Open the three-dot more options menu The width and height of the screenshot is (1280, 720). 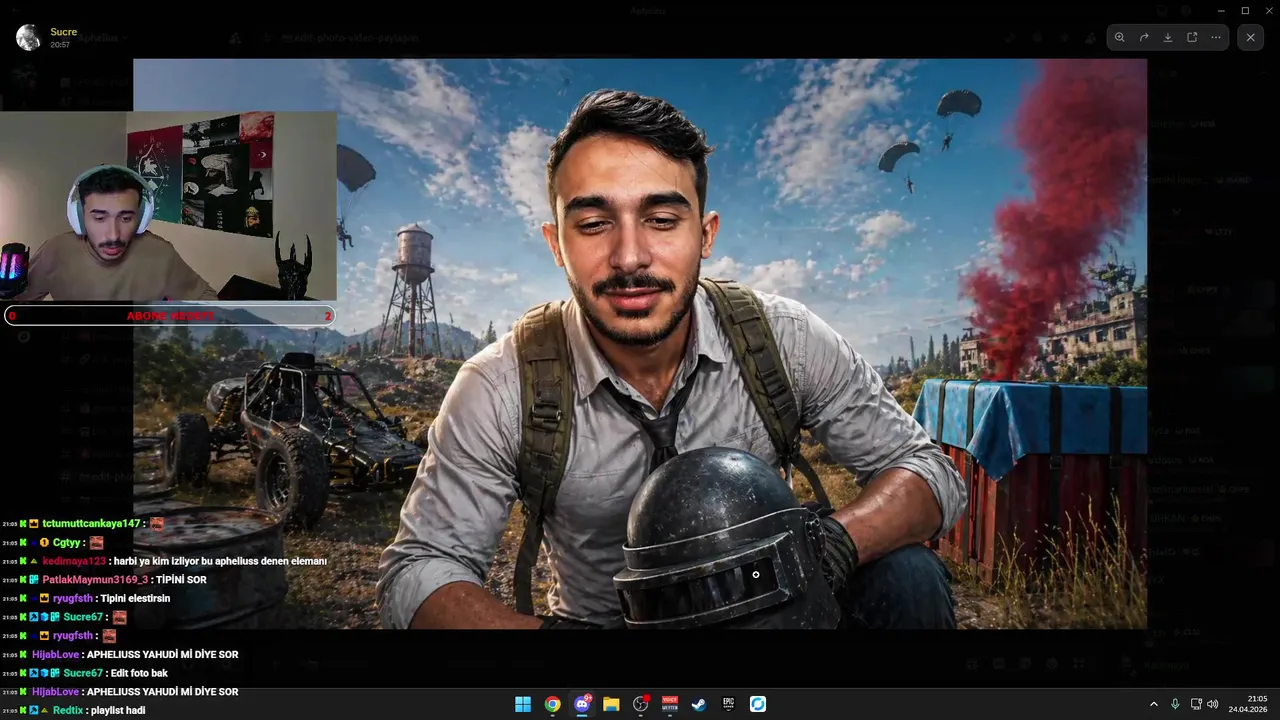(x=1216, y=37)
